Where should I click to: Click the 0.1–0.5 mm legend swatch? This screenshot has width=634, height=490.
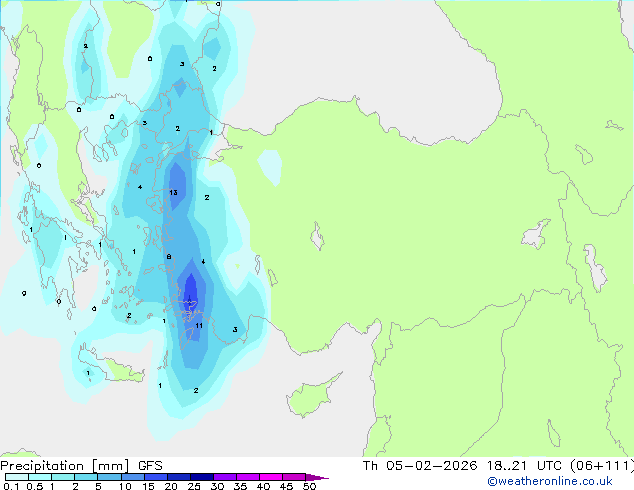pos(17,477)
